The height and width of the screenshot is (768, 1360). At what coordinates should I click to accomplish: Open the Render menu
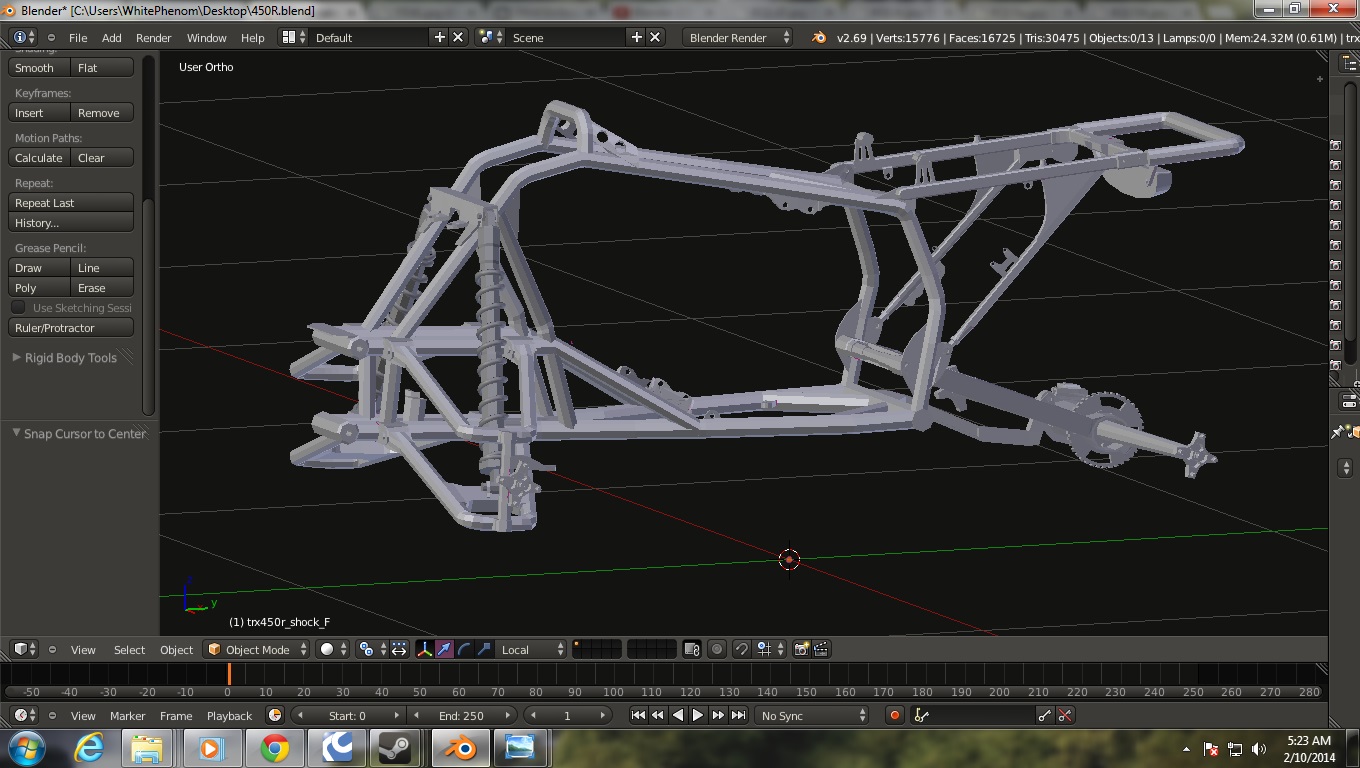[154, 38]
